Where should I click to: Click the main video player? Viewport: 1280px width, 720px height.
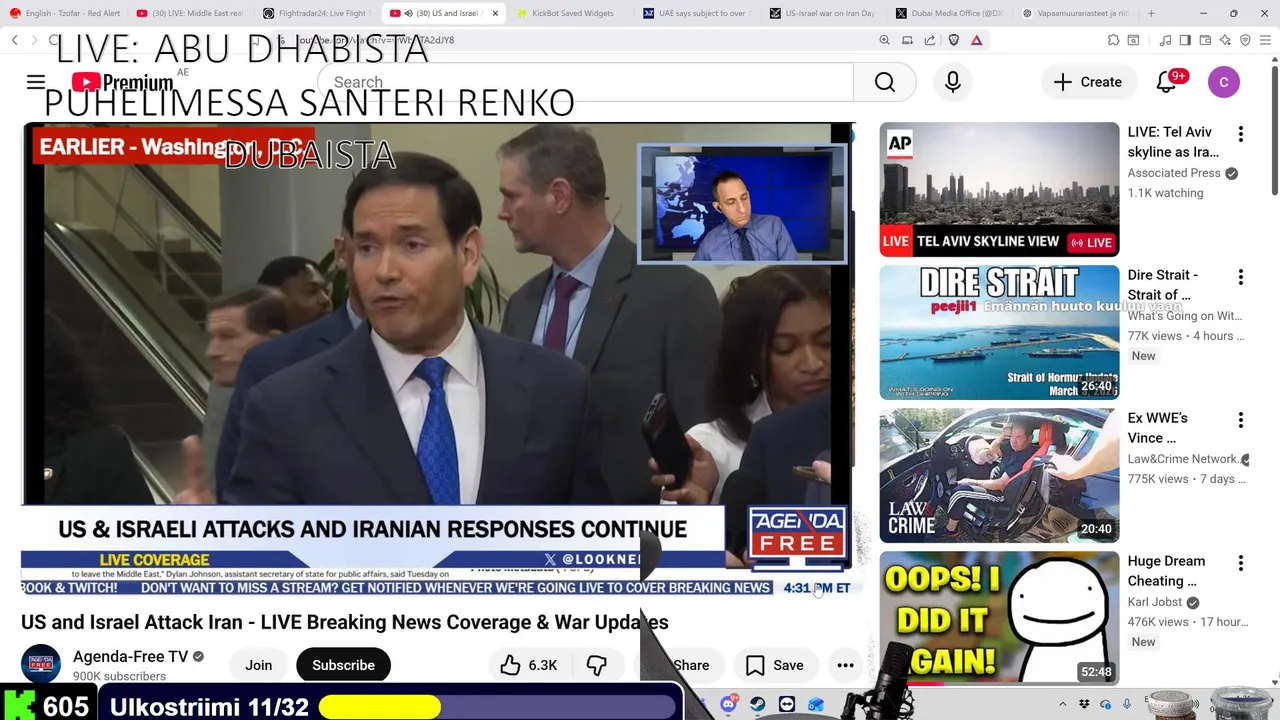[438, 358]
